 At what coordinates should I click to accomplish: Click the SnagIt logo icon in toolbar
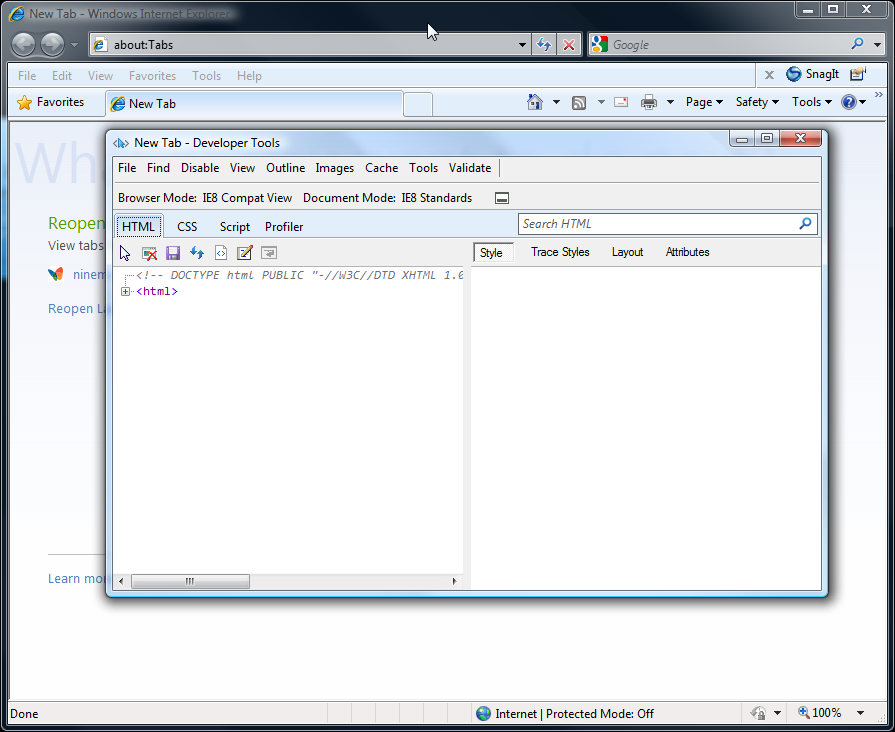pyautogui.click(x=793, y=74)
